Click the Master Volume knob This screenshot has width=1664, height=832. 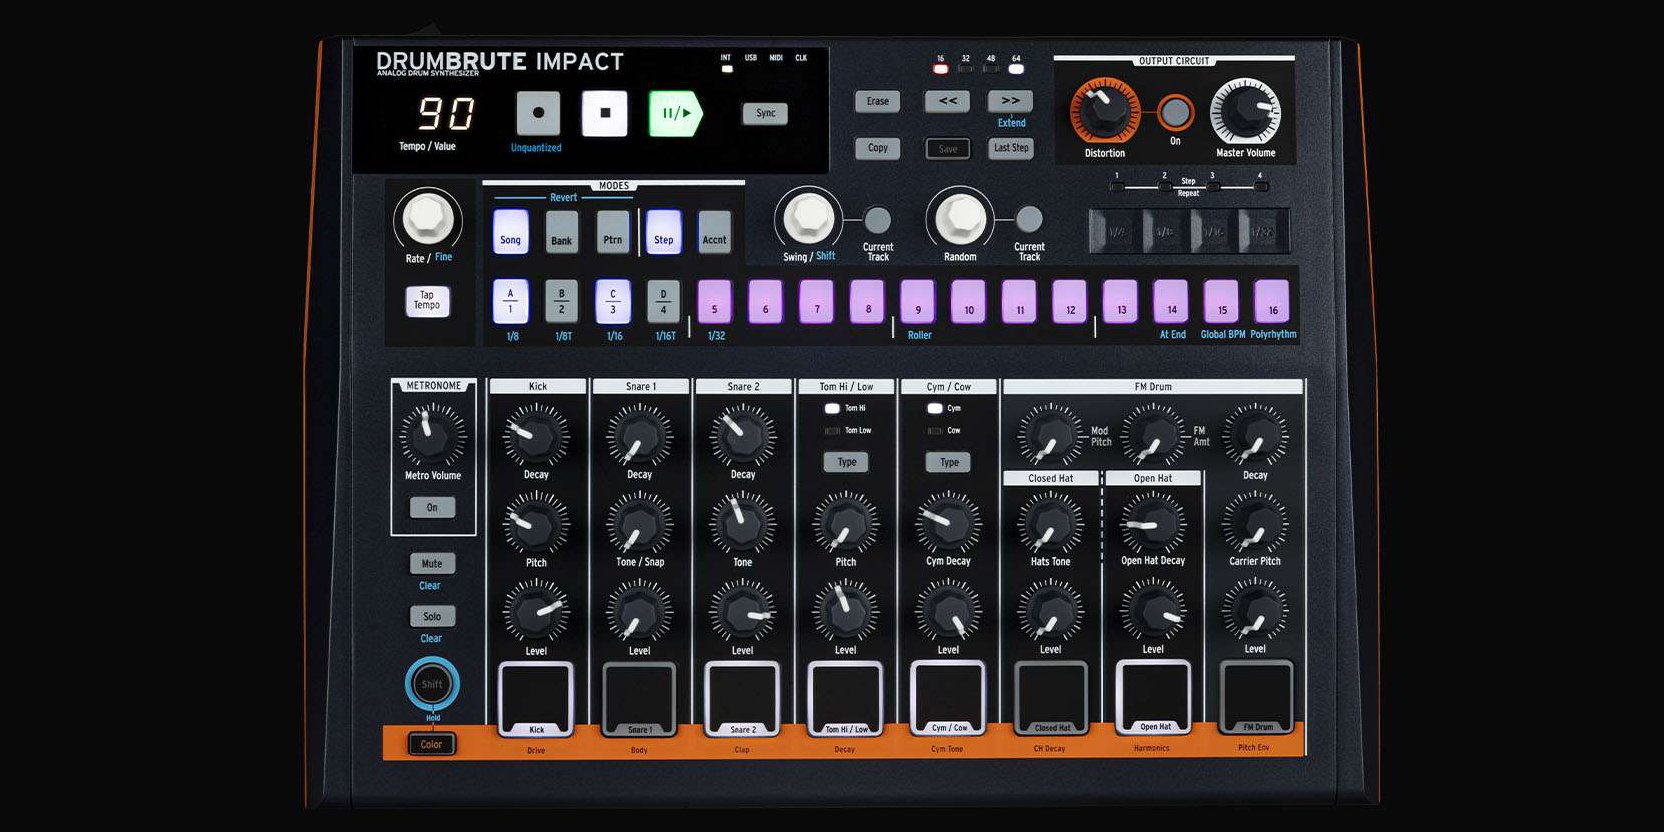pos(1245,112)
